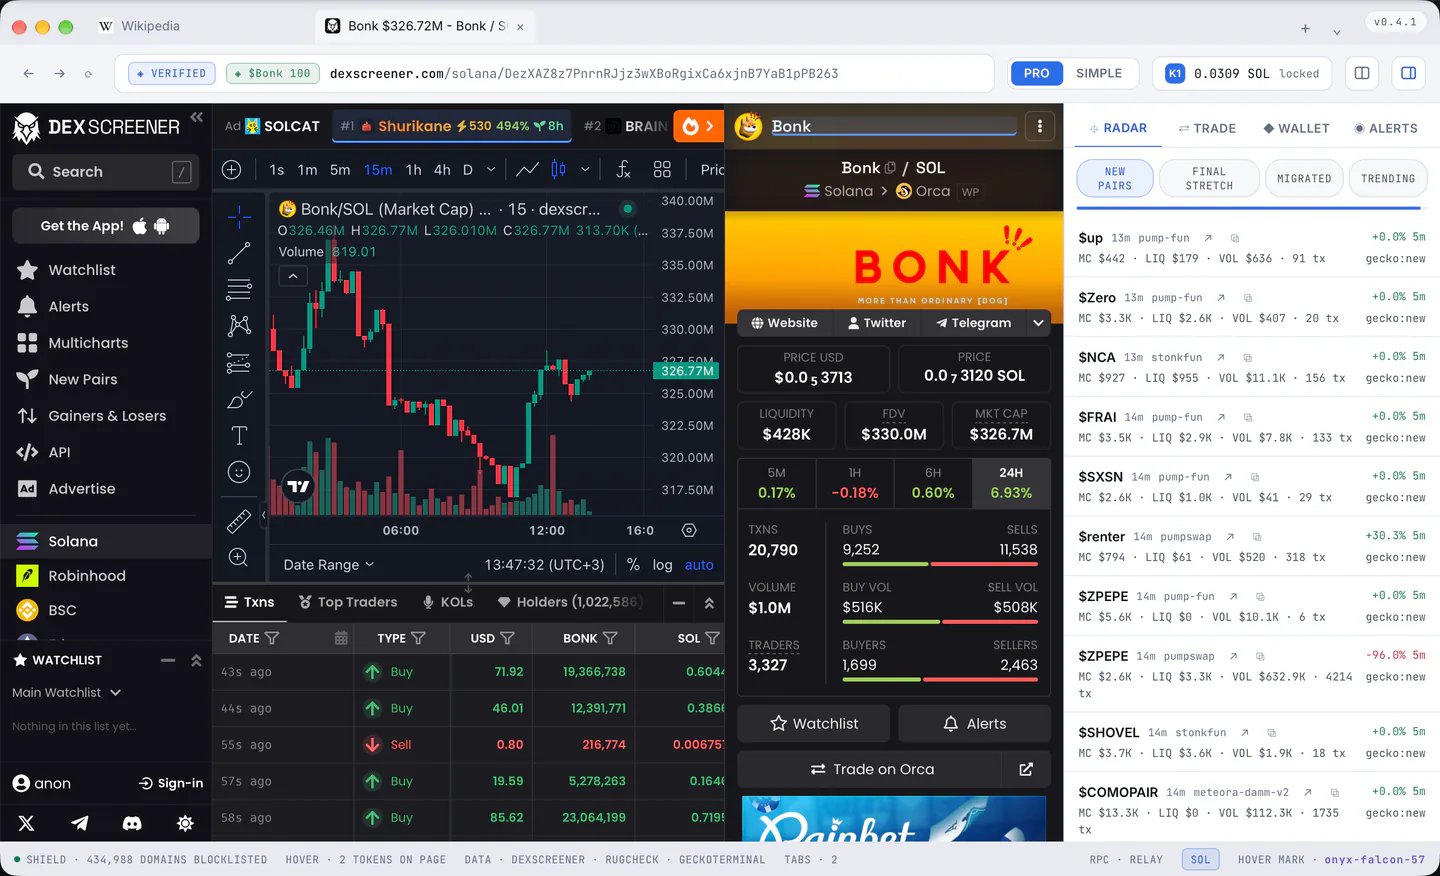Open the chart type dropdown arrow
The height and width of the screenshot is (876, 1440).
click(x=585, y=170)
